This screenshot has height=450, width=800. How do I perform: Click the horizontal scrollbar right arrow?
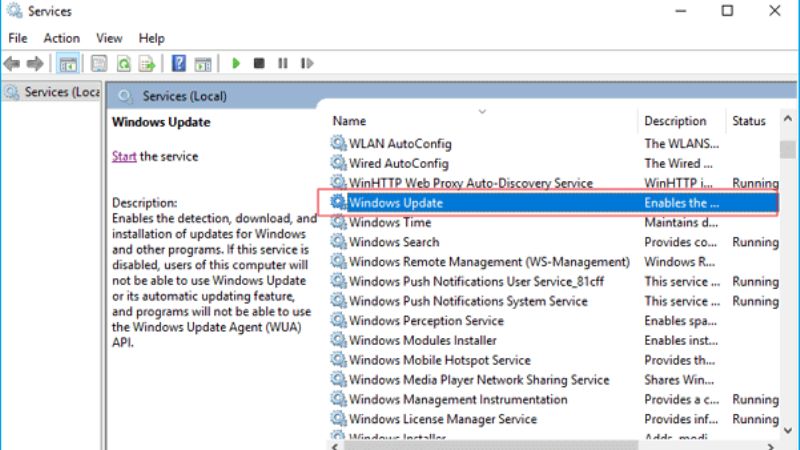click(x=770, y=446)
